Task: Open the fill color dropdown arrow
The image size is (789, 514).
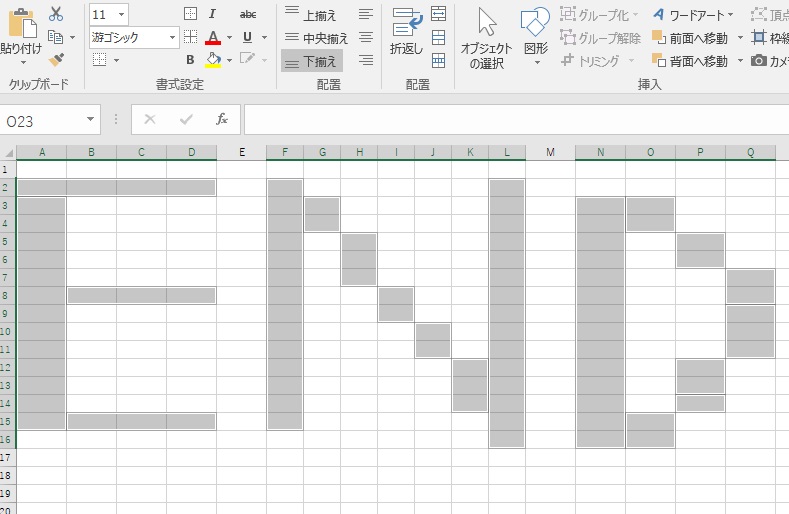Action: coord(229,60)
